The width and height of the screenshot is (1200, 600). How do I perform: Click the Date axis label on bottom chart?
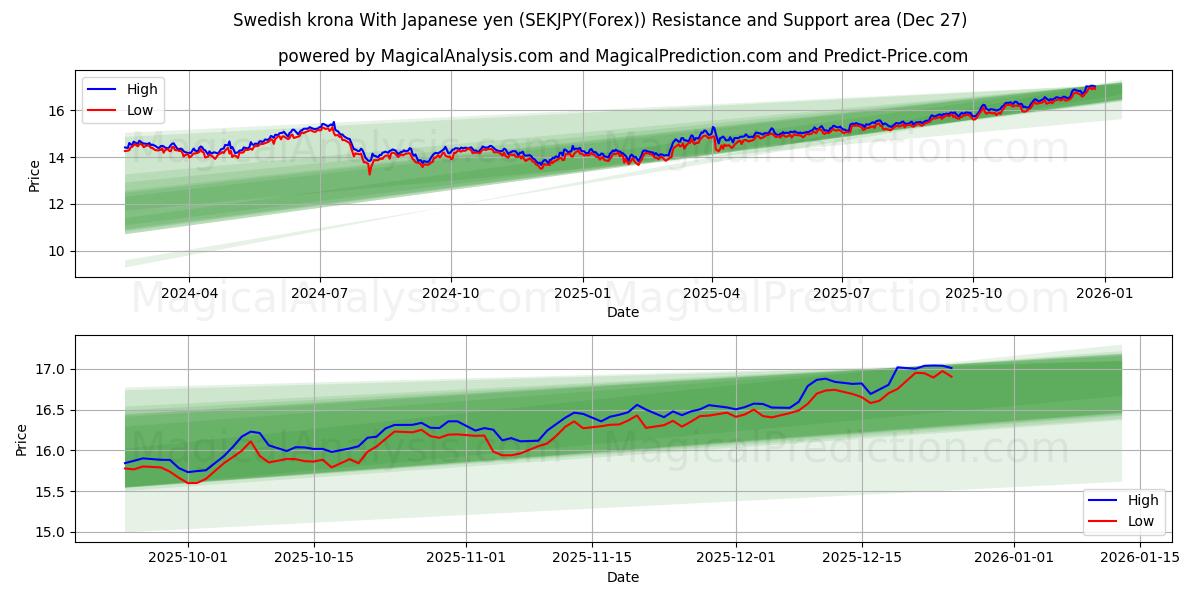622,577
